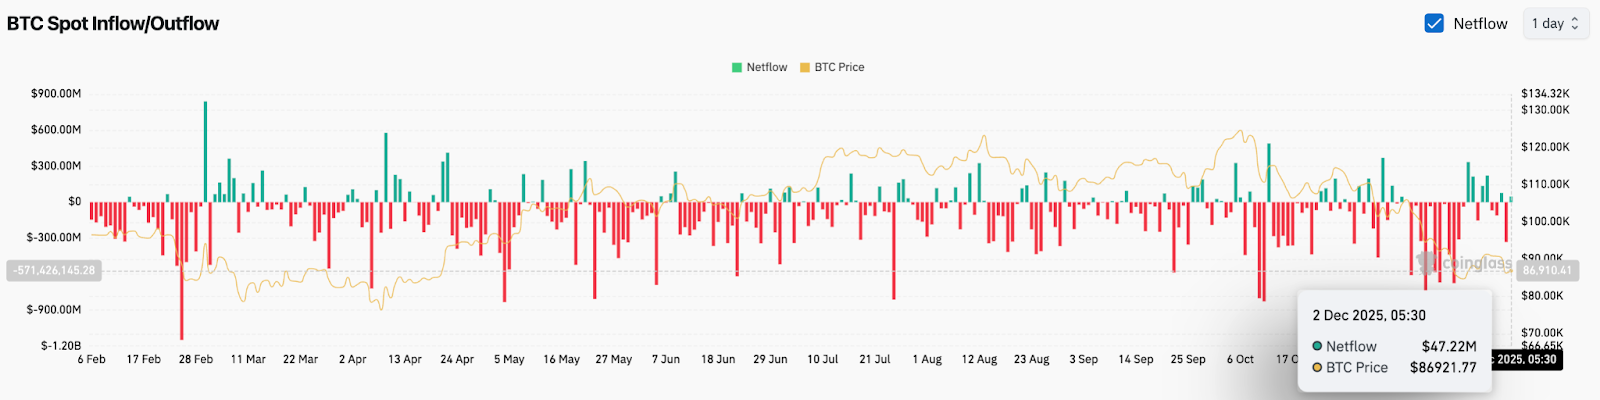
Task: Click the orange BTC Price dot in tooltip
Action: coord(1317,367)
